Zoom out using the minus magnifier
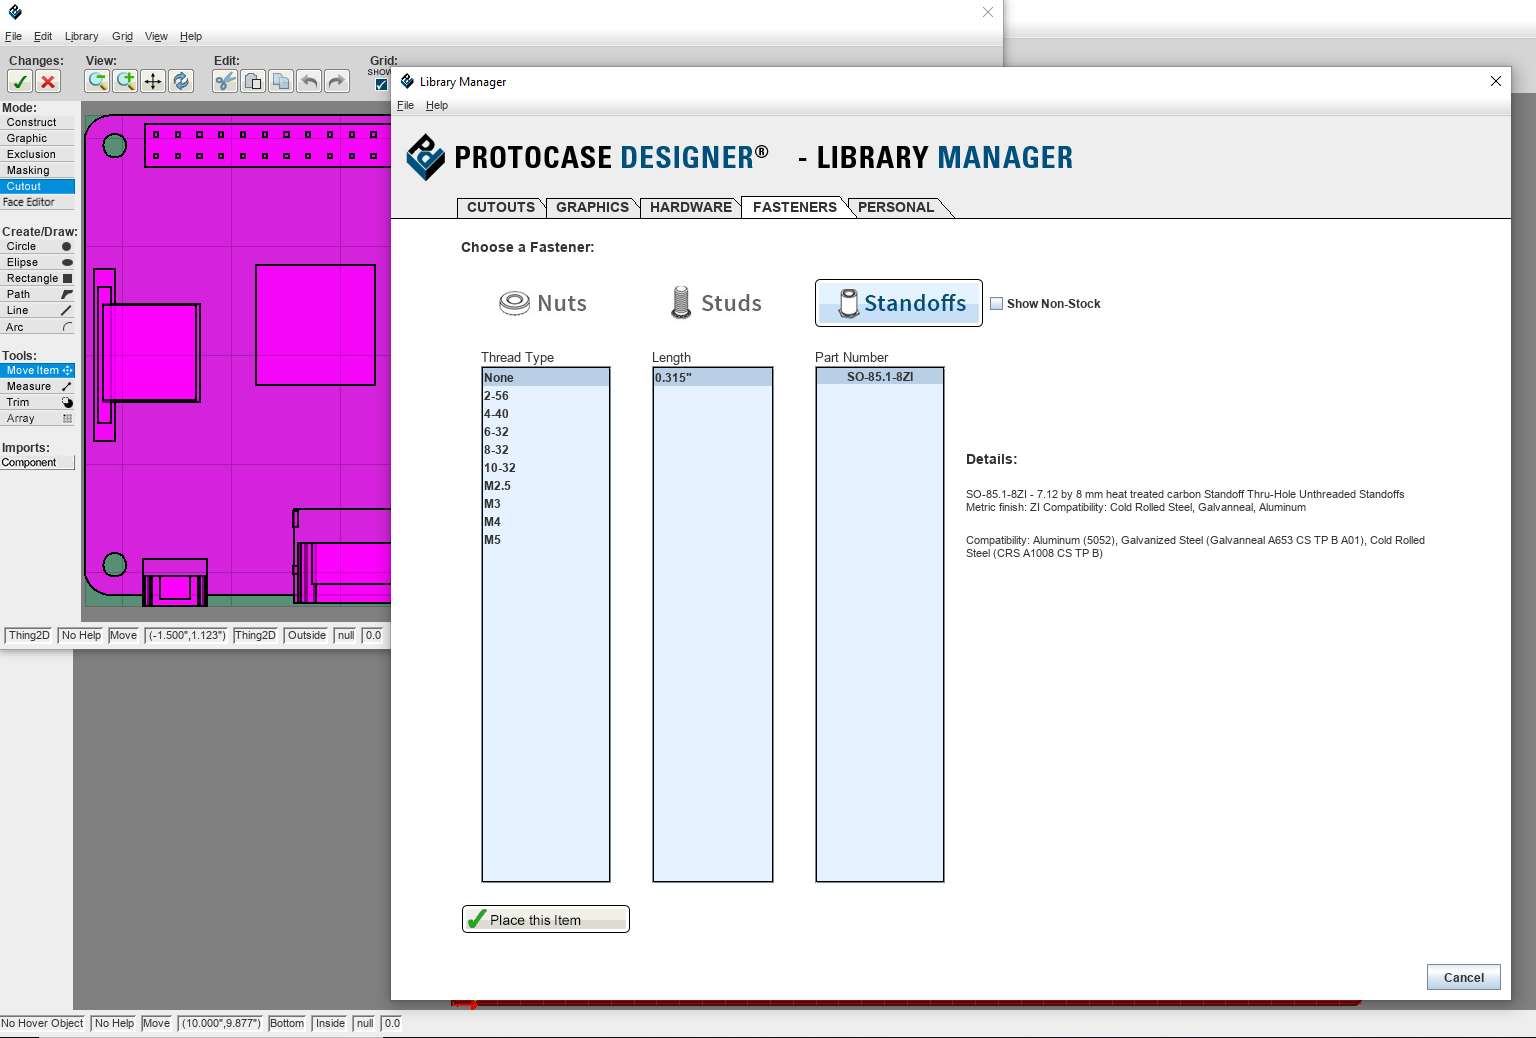The image size is (1536, 1038). click(97, 81)
